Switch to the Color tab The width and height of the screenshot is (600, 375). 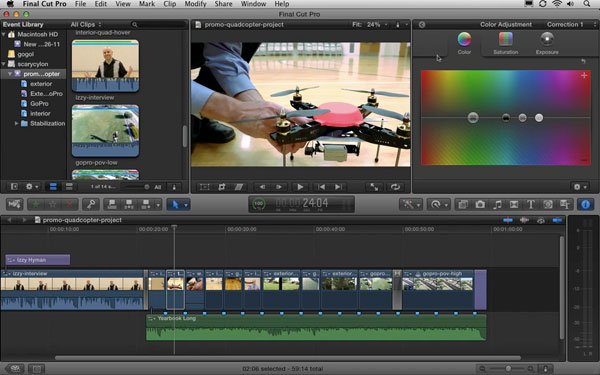(464, 43)
